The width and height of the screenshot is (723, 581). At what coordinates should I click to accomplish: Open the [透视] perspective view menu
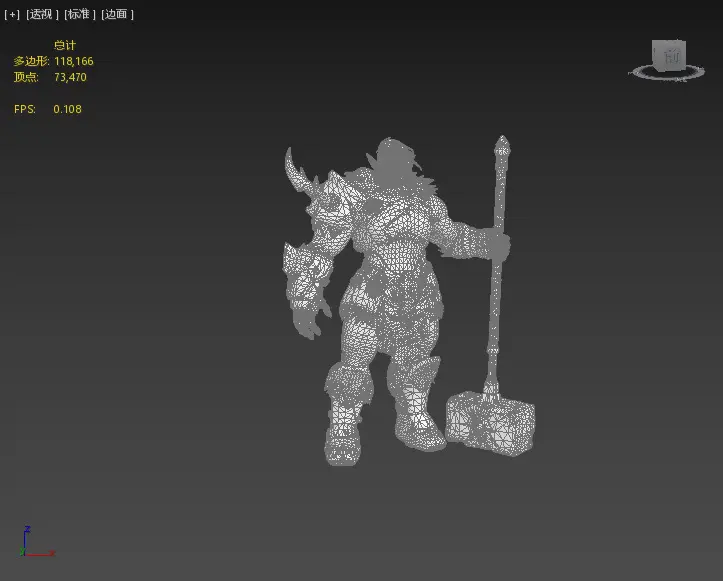(x=42, y=14)
